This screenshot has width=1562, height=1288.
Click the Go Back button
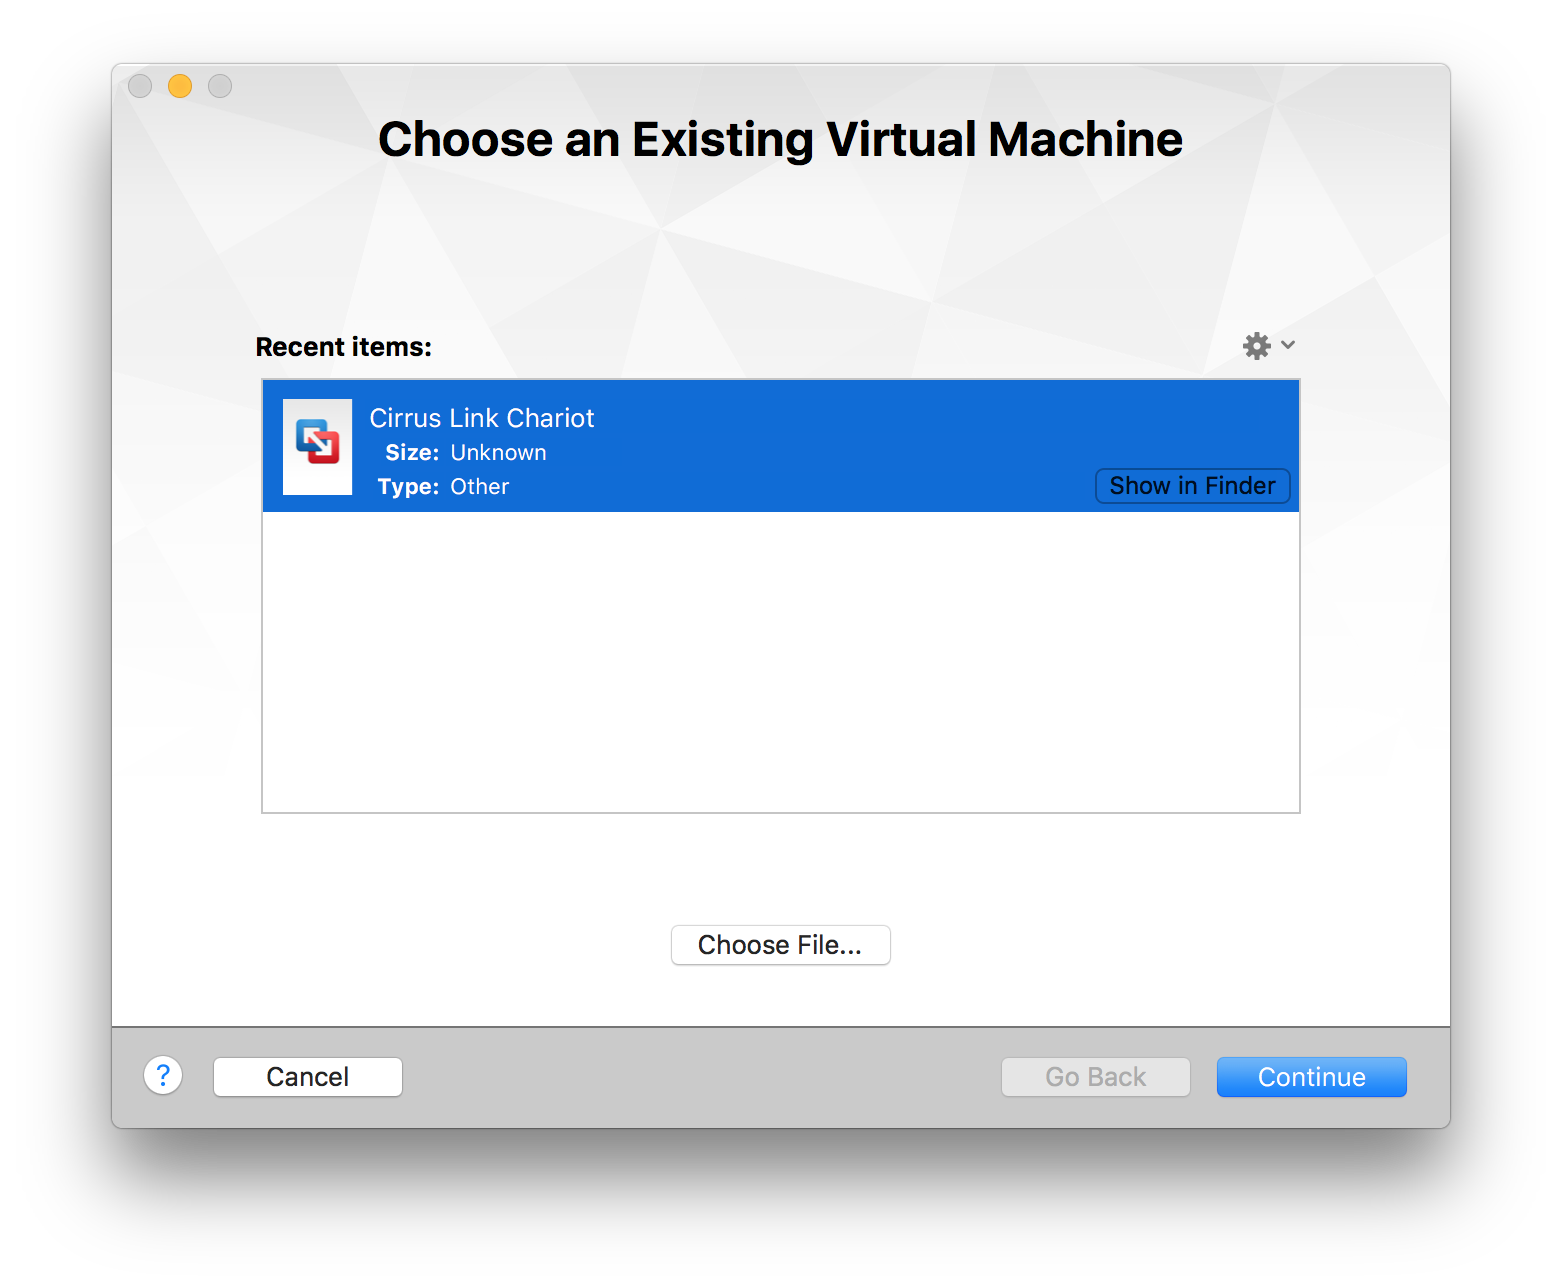coord(1095,1077)
